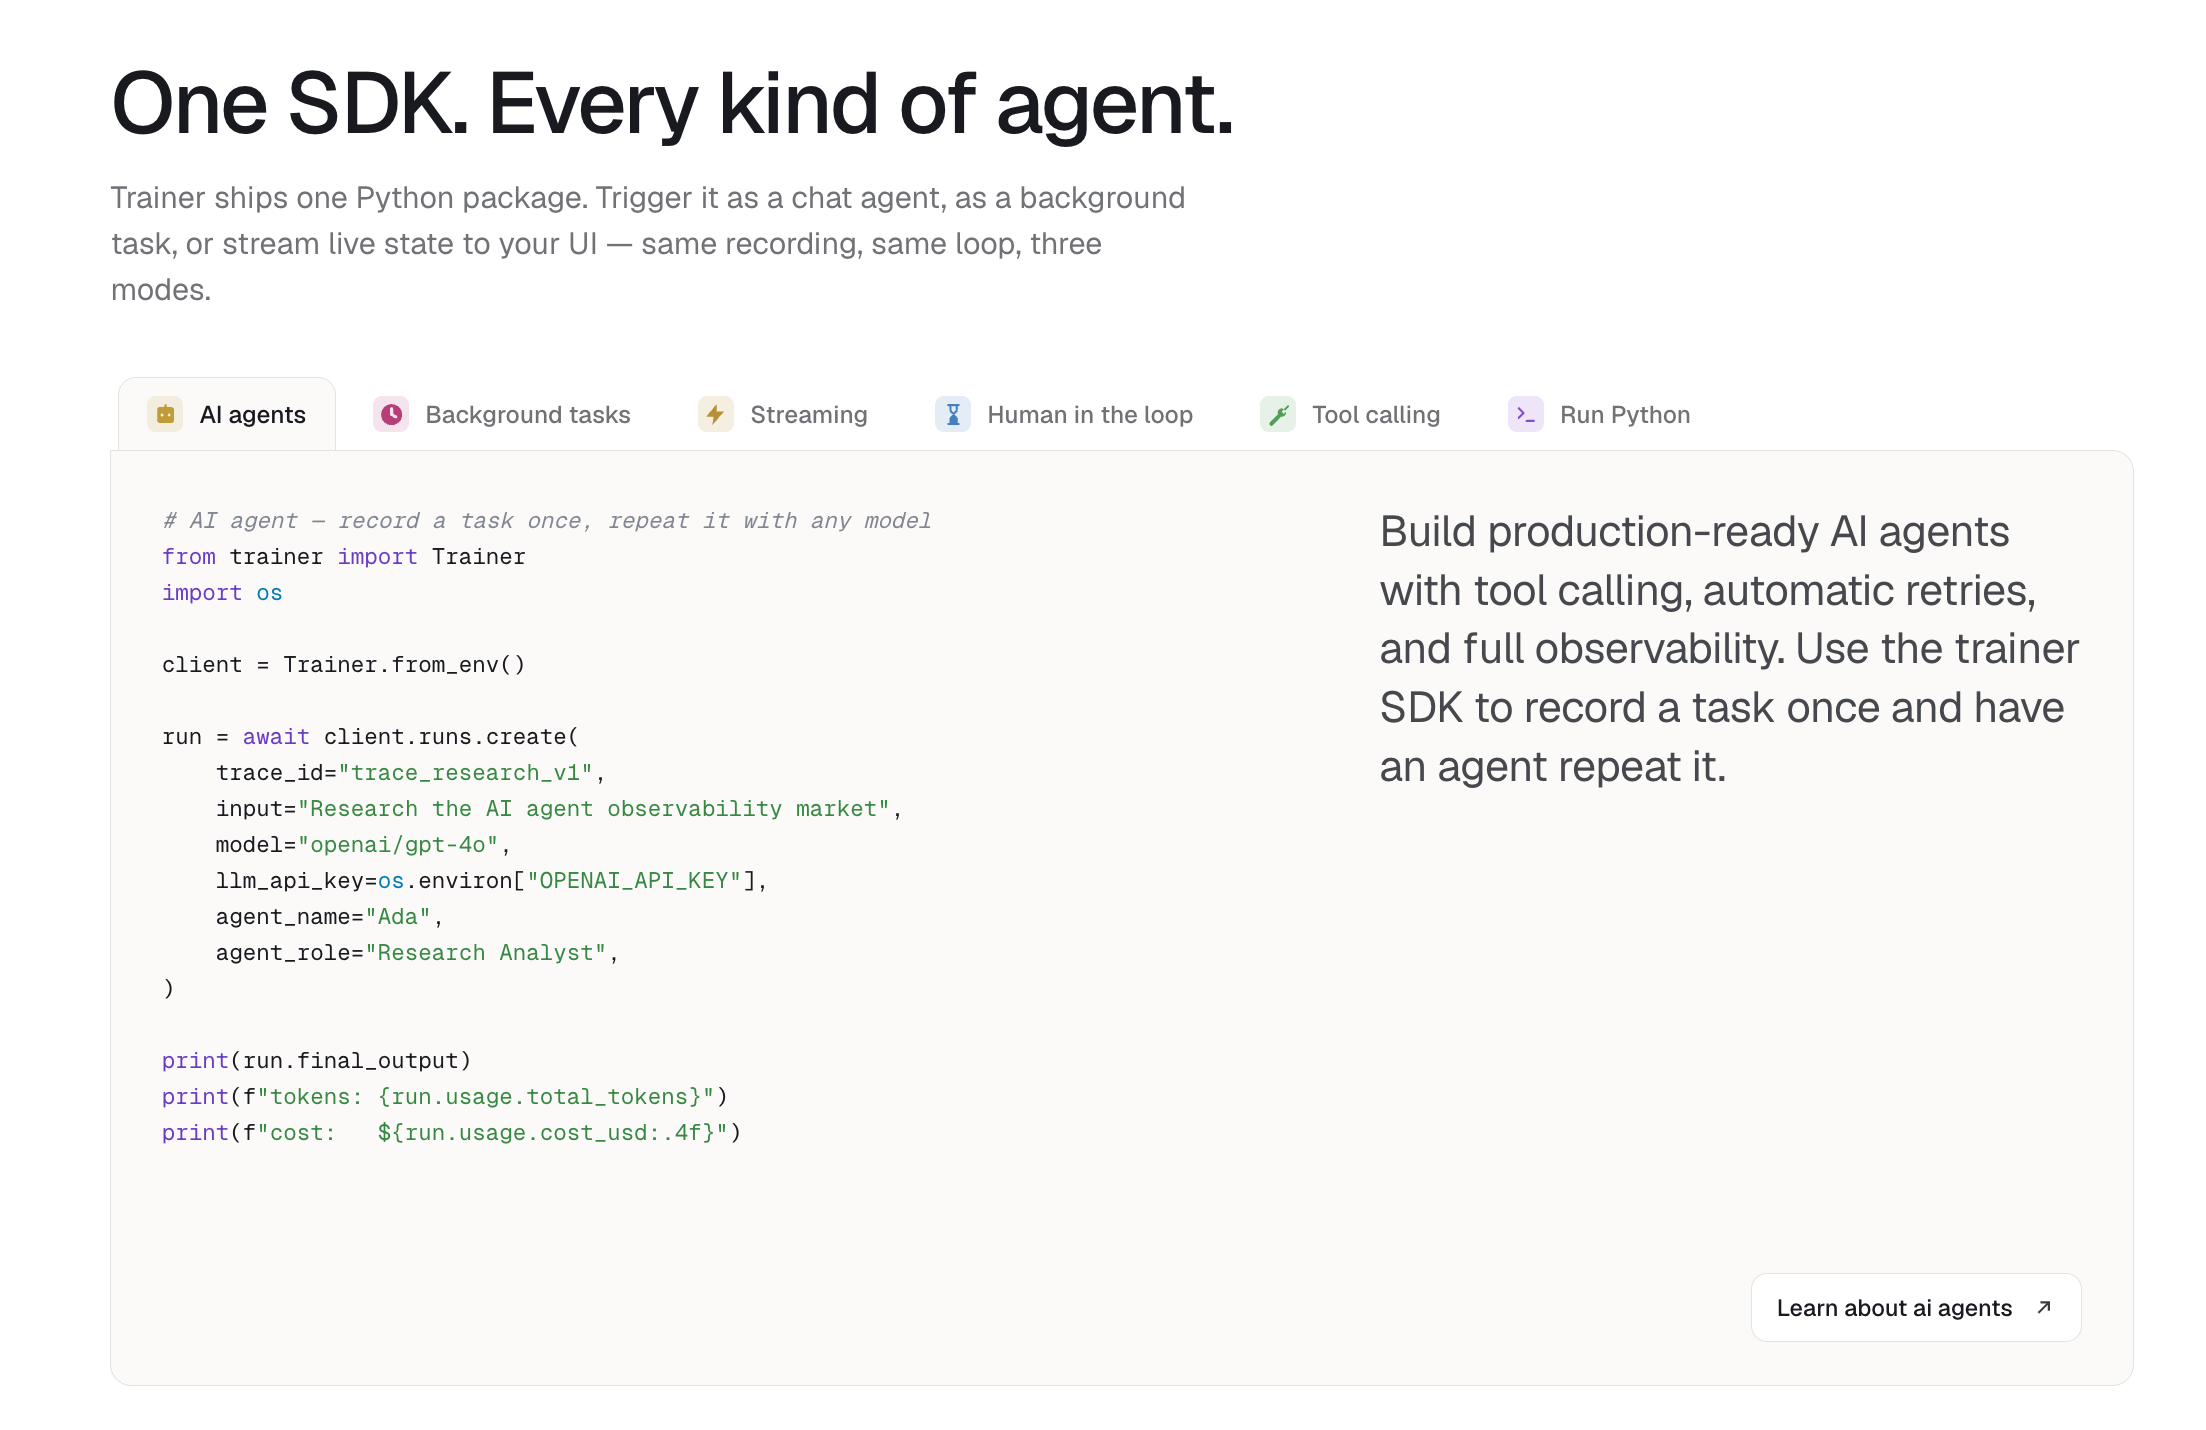Select the AI agents tab

(x=227, y=414)
